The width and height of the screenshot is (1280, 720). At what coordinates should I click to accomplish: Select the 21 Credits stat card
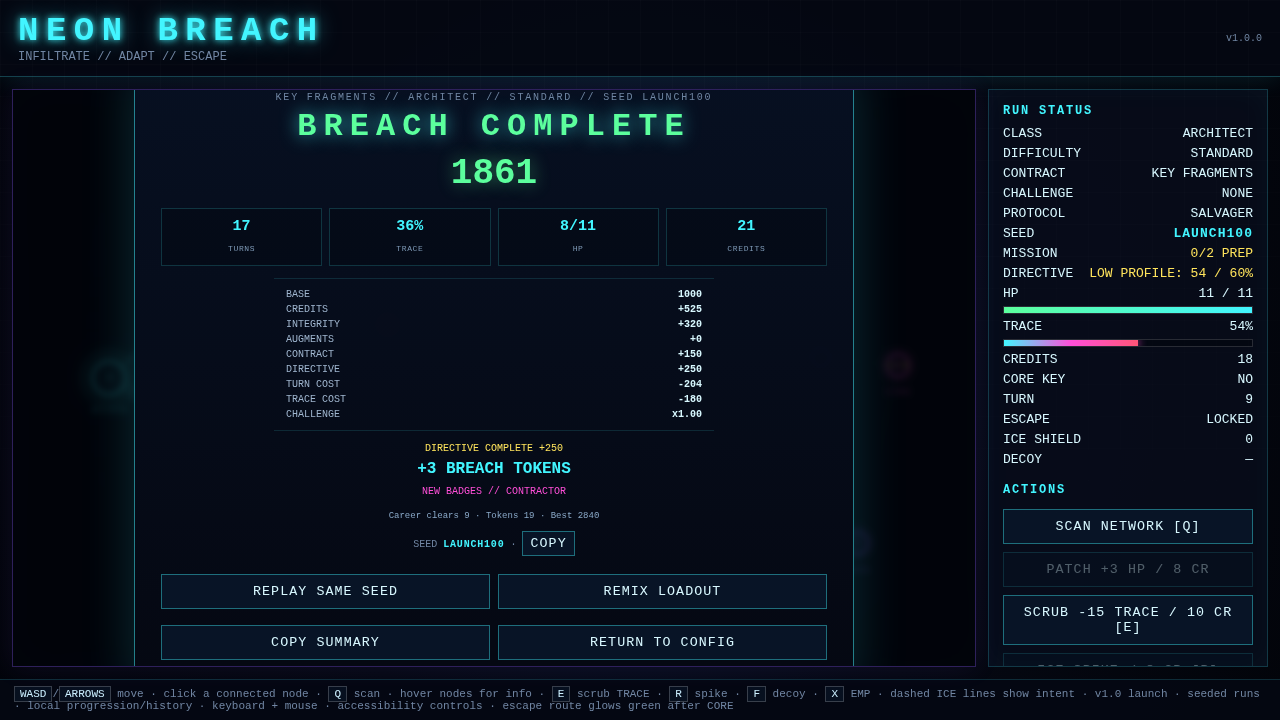tap(746, 237)
